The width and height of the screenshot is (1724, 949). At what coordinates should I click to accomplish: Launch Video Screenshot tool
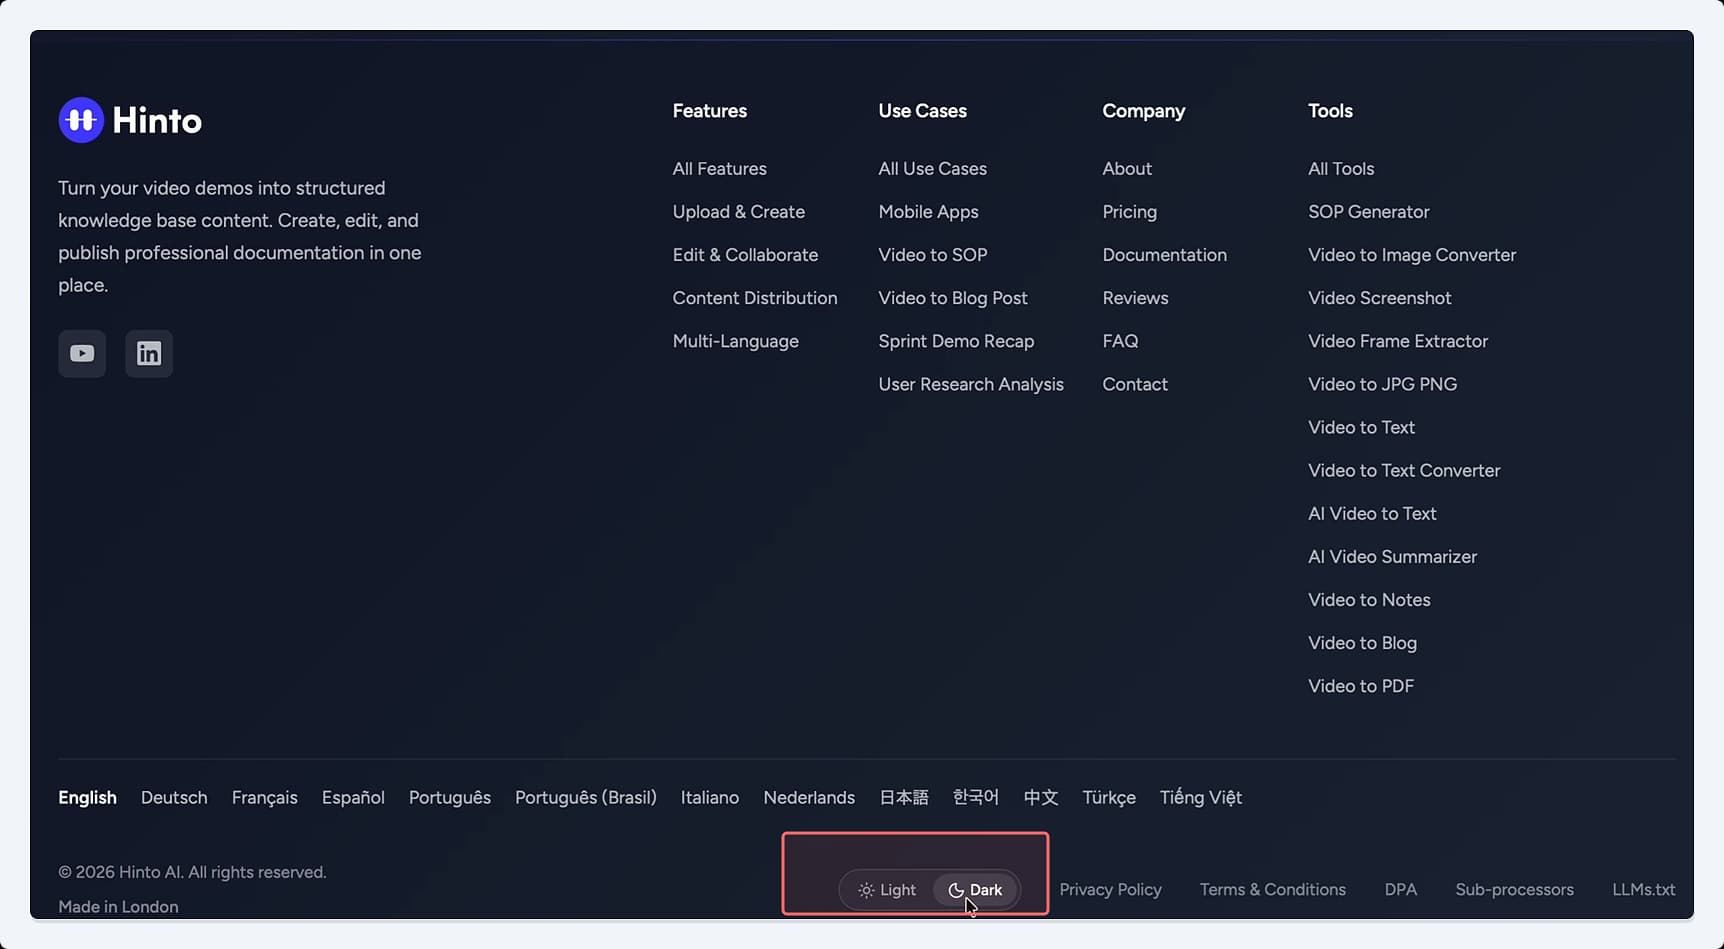(1380, 298)
